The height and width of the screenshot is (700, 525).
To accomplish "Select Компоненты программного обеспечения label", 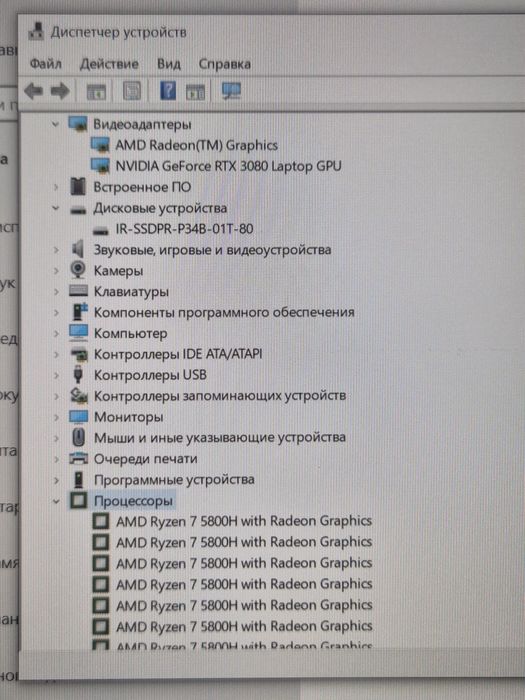I will coord(224,312).
